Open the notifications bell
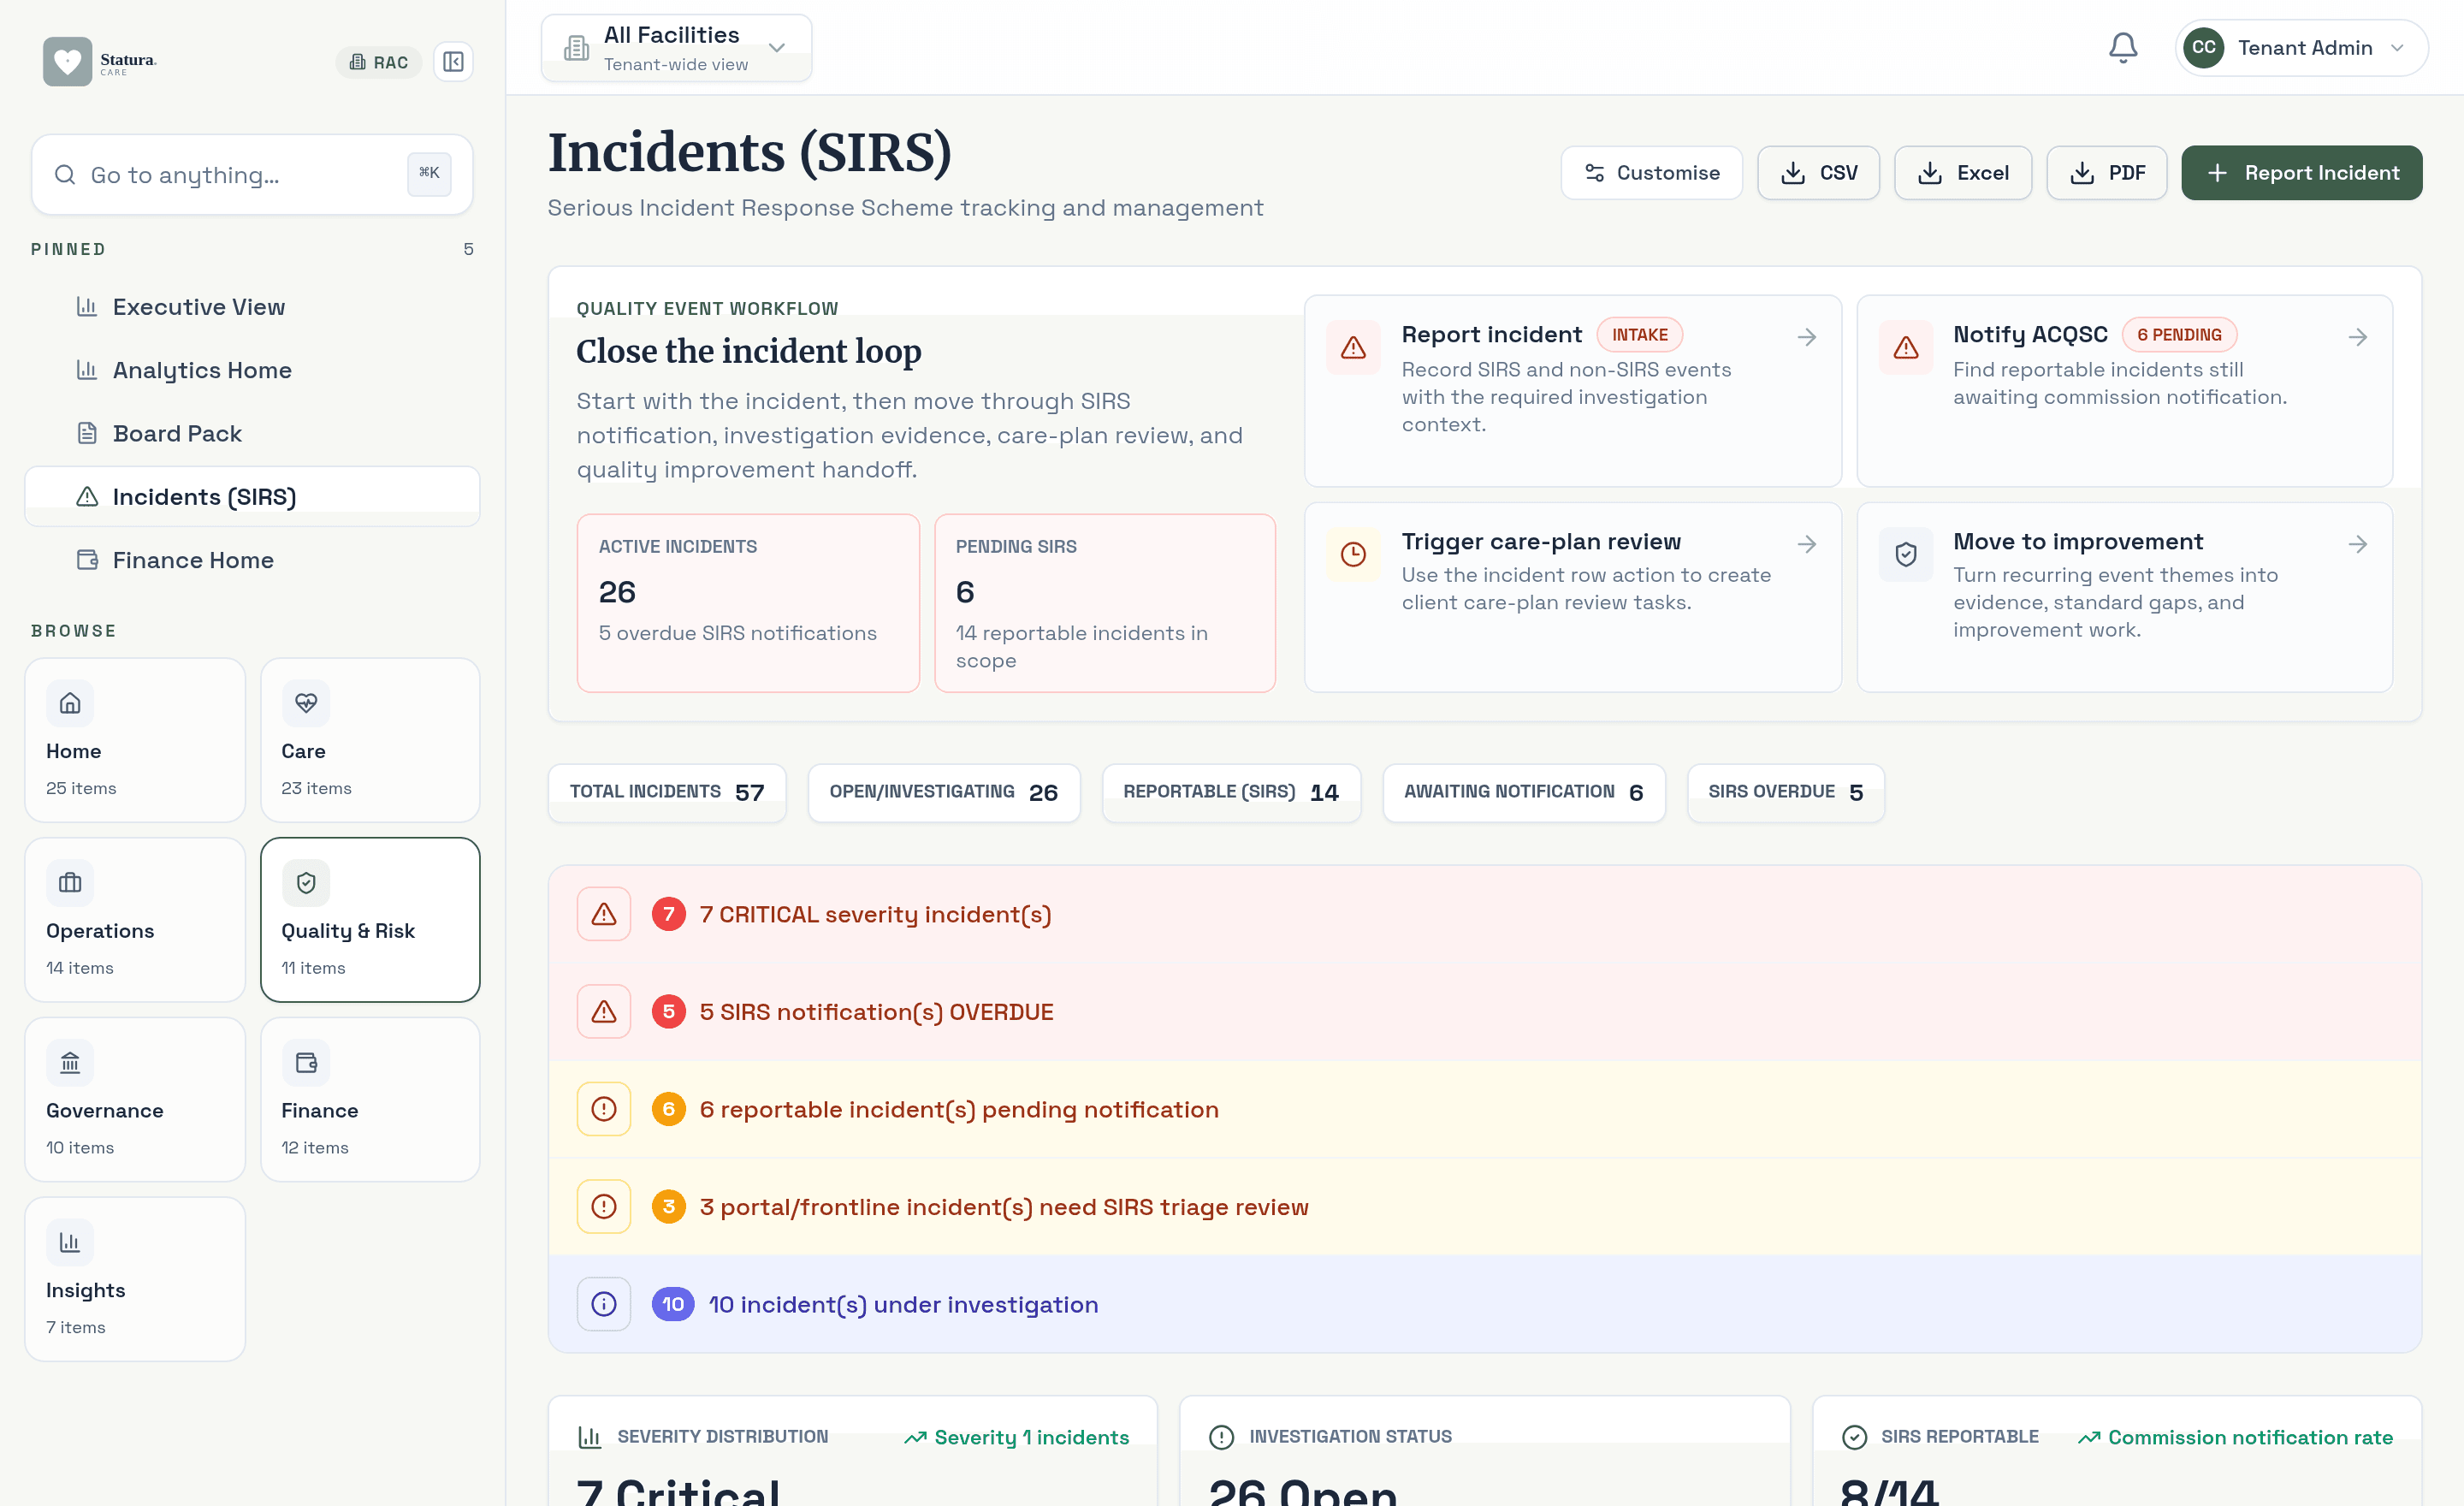Screen dimensions: 2464x1506 pos(2122,47)
